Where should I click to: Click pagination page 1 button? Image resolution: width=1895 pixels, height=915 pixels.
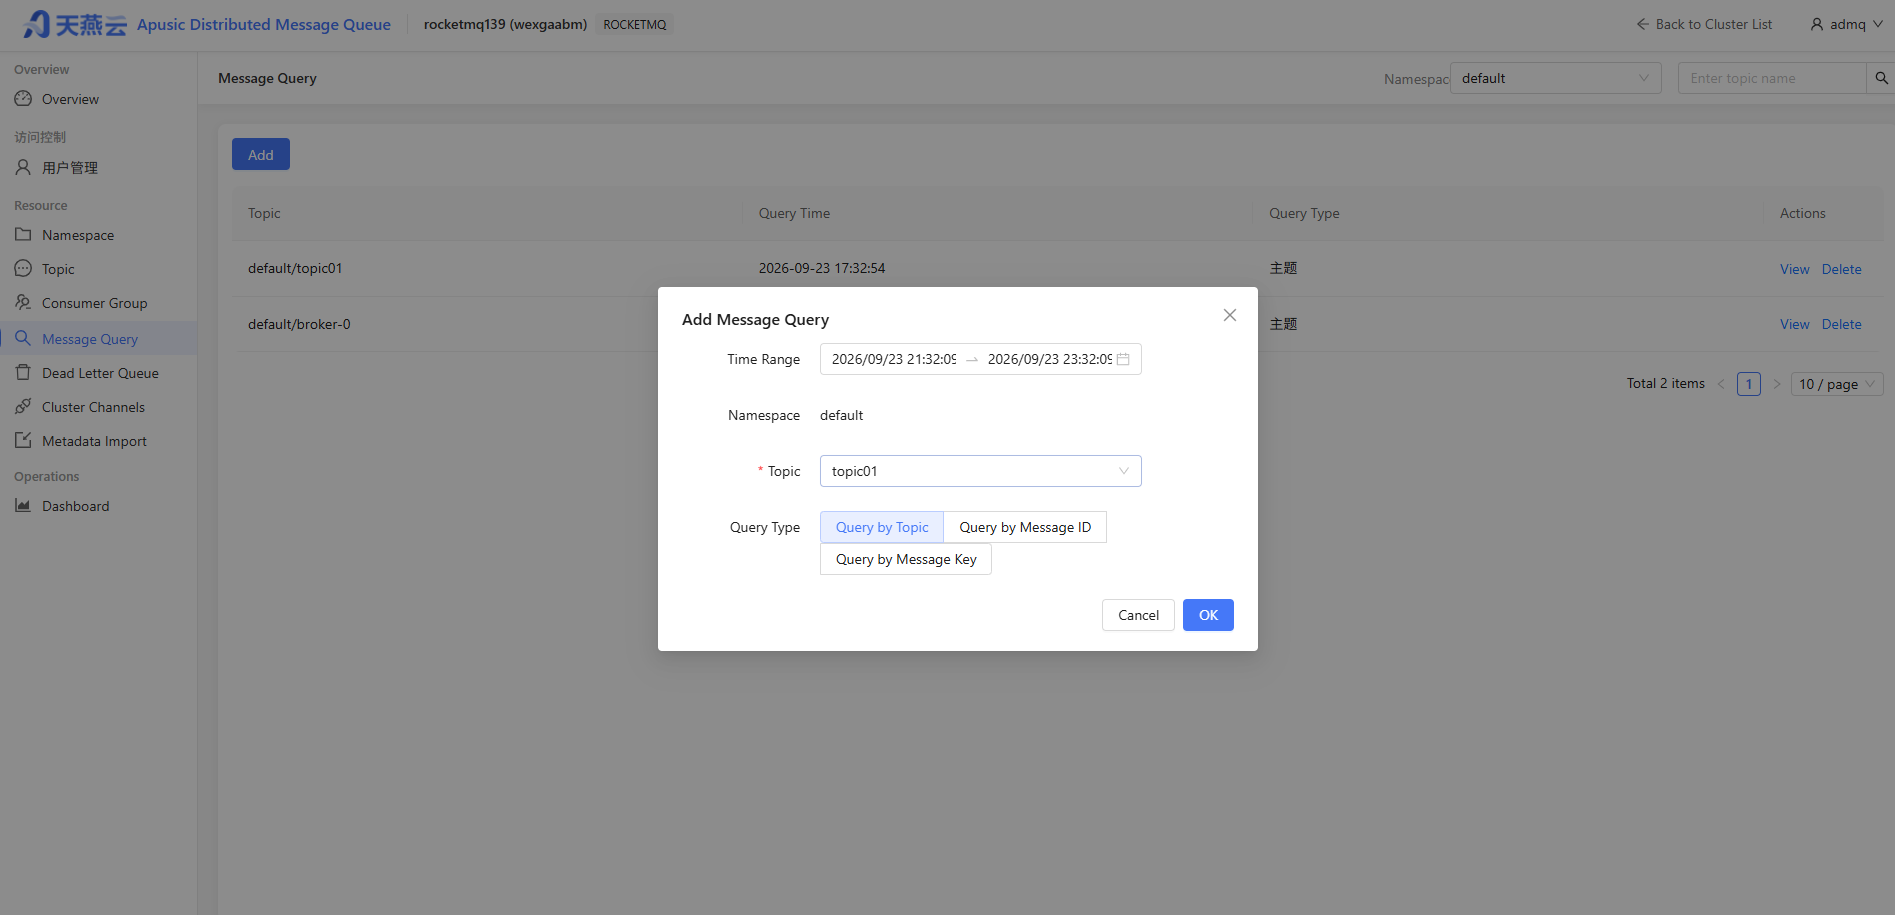[1749, 384]
